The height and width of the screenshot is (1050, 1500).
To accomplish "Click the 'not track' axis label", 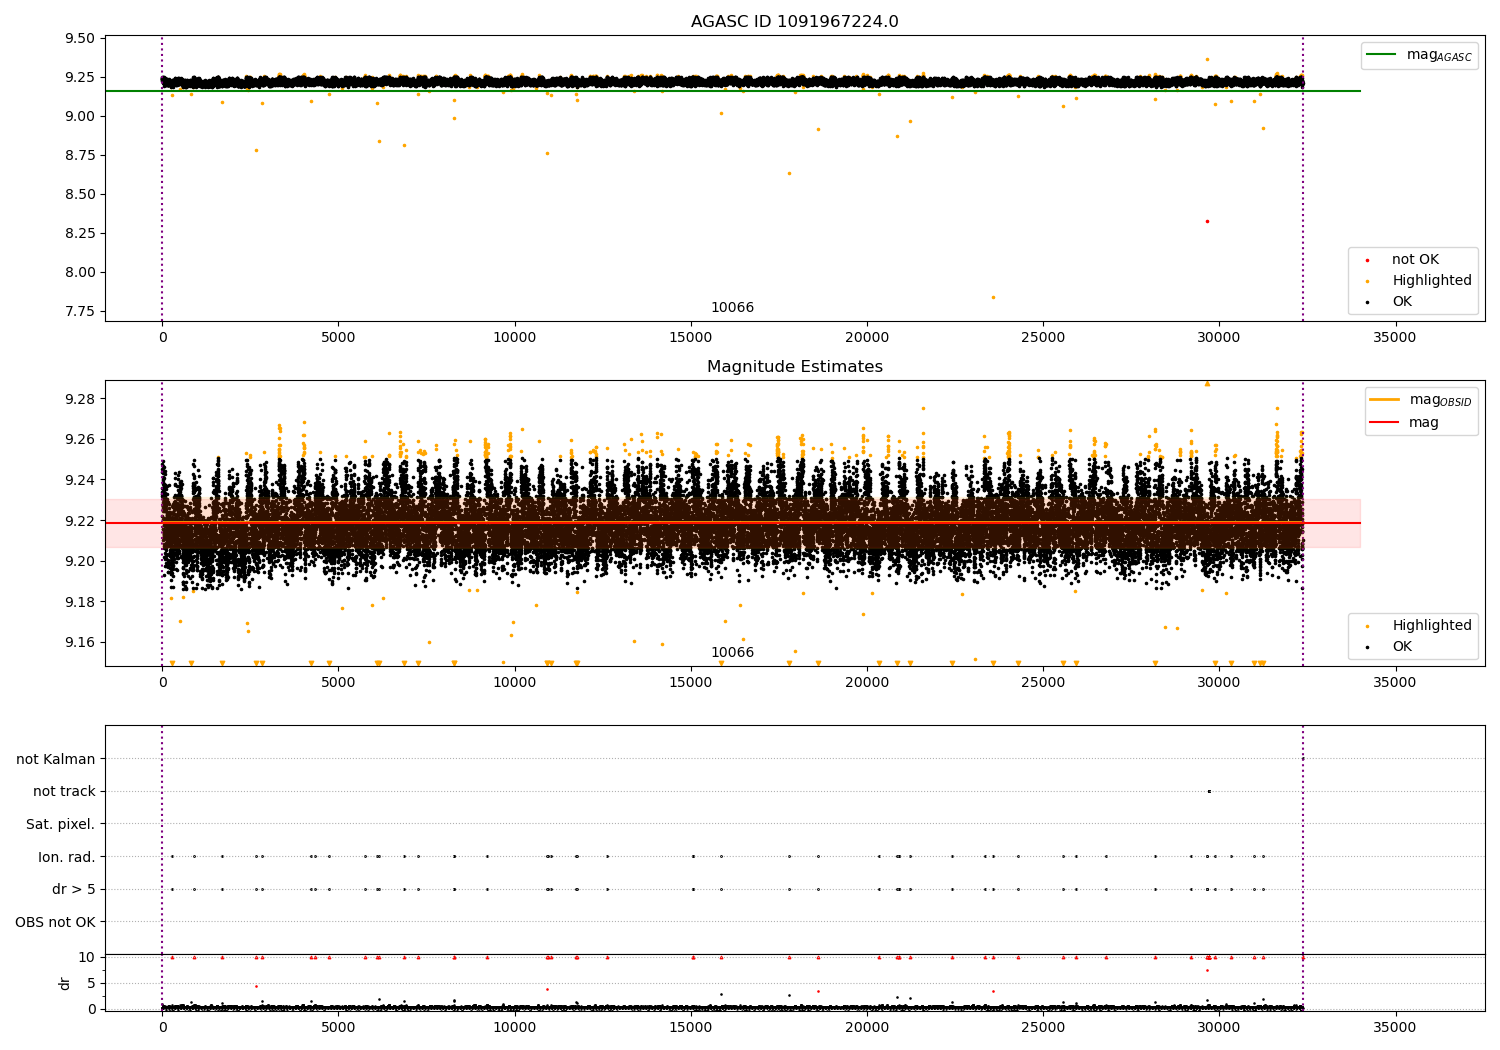I will coord(64,791).
